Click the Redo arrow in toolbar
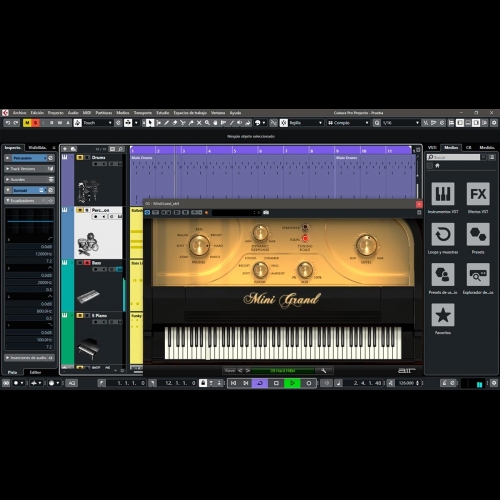 16,123
